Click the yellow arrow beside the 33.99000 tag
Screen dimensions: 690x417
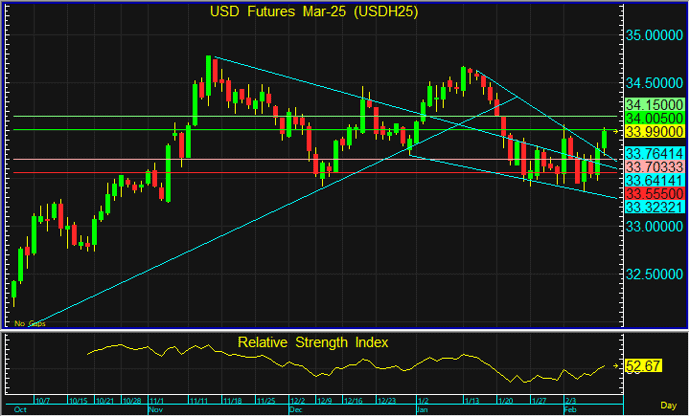[616, 131]
